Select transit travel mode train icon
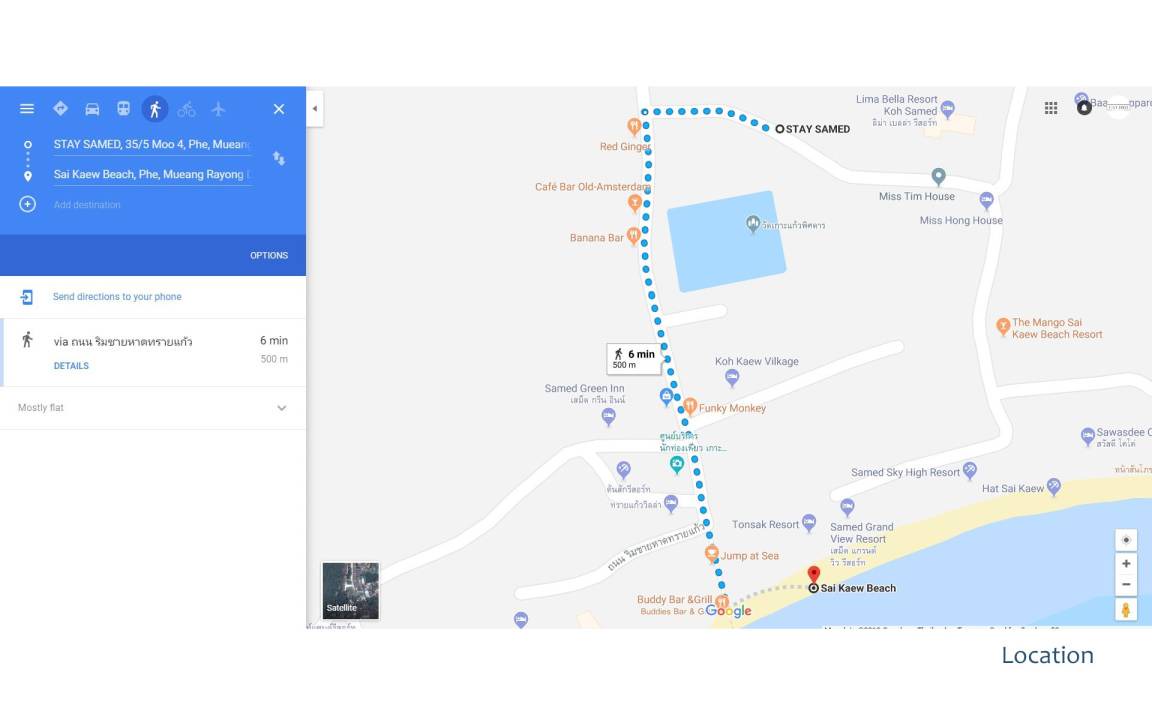This screenshot has height=720, width=1152. tap(123, 109)
